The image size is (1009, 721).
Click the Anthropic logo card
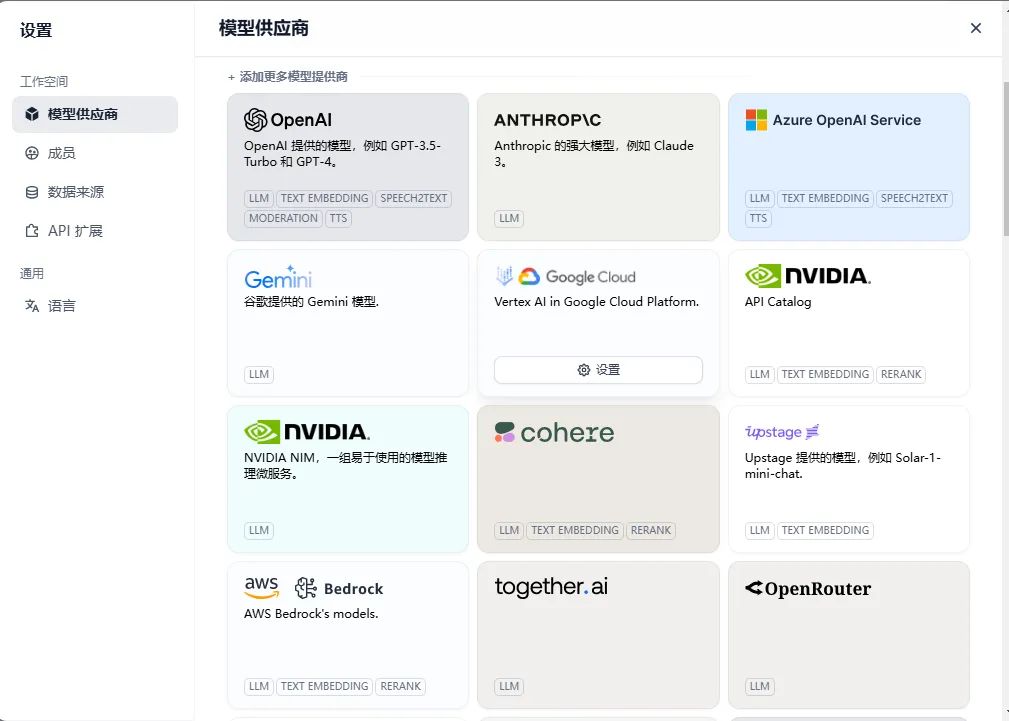click(x=548, y=120)
